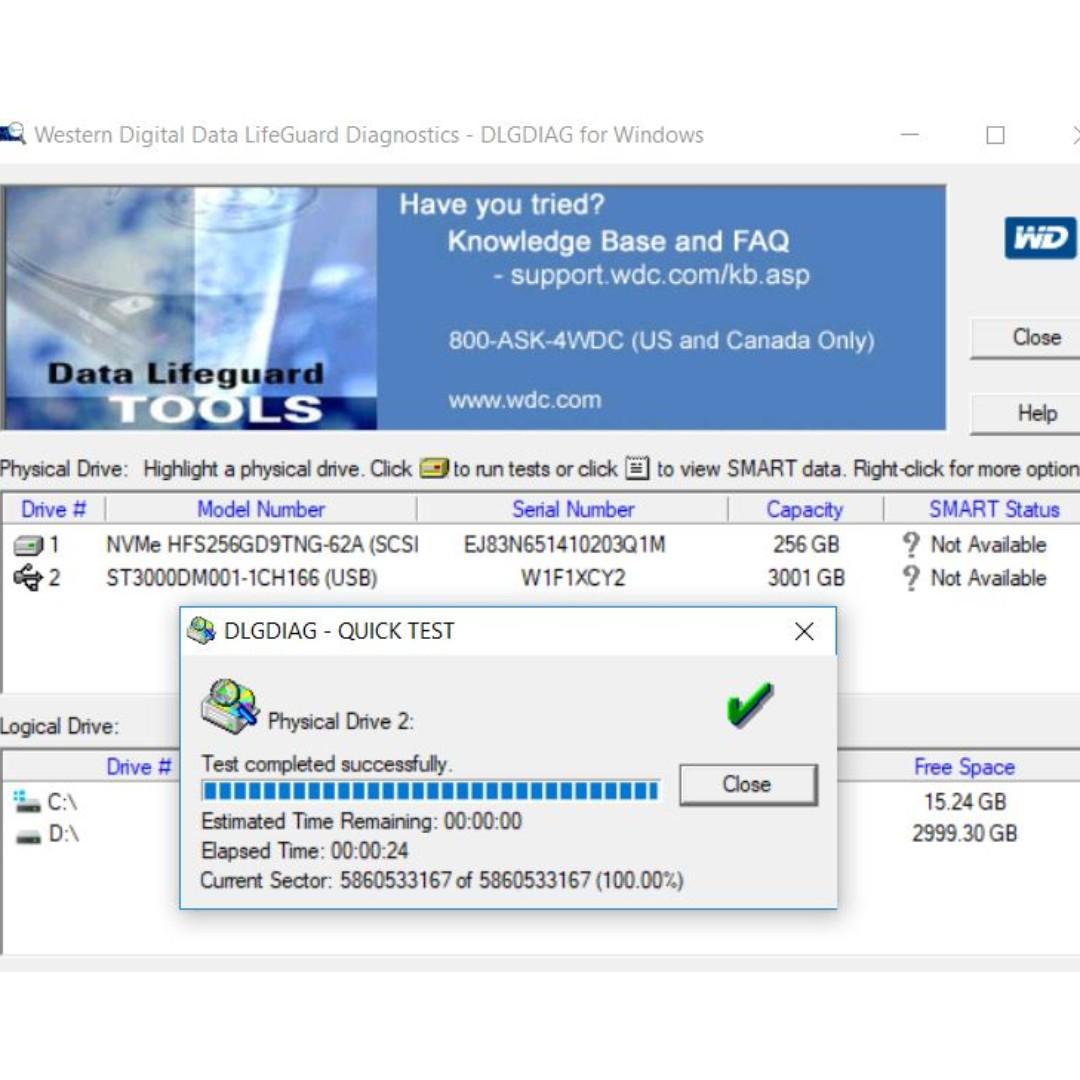Select model ST3000DM001-1CH166 (USB) row

click(242, 578)
